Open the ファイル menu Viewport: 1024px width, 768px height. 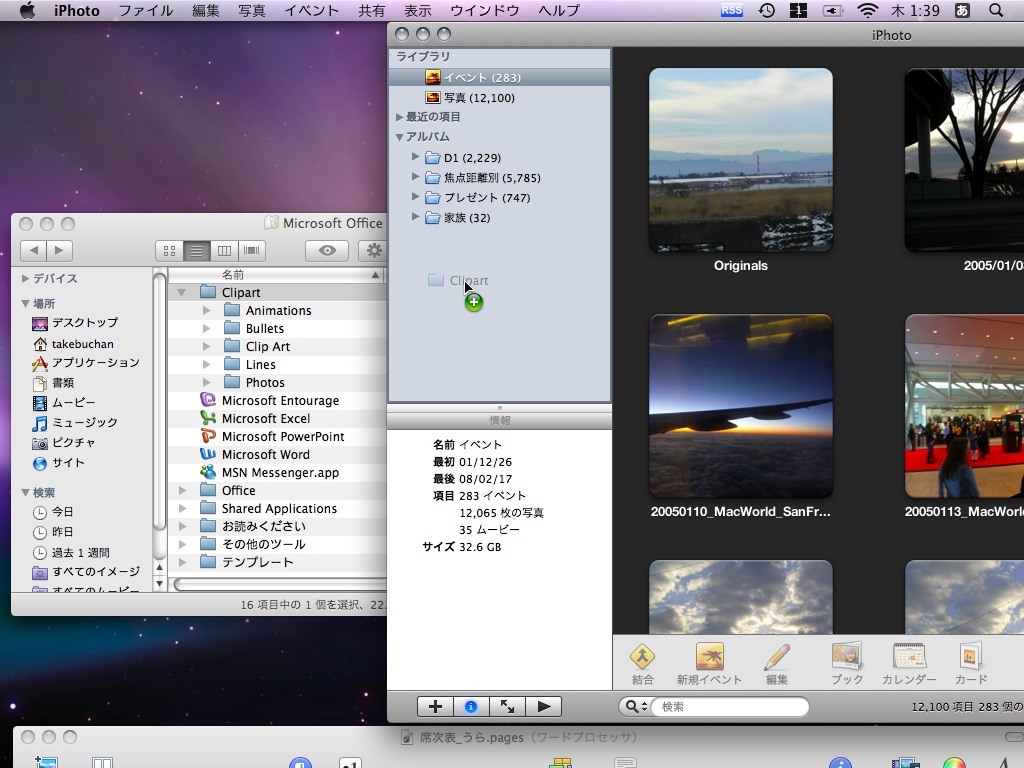coord(146,10)
